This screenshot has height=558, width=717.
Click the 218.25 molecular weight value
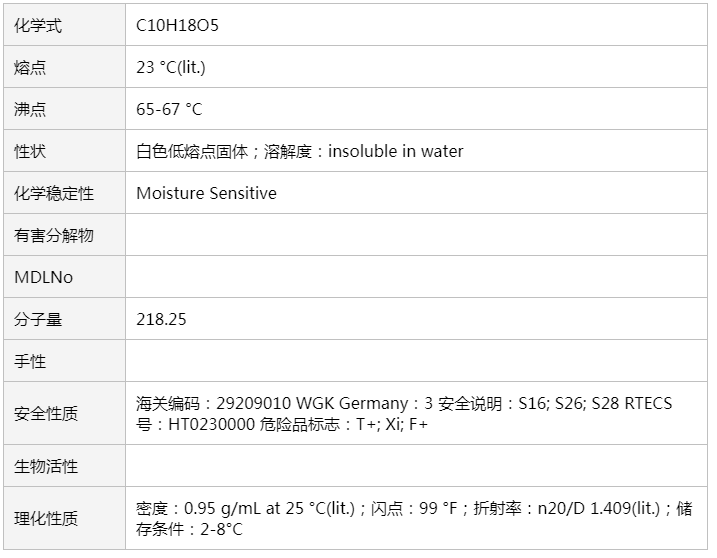point(161,319)
